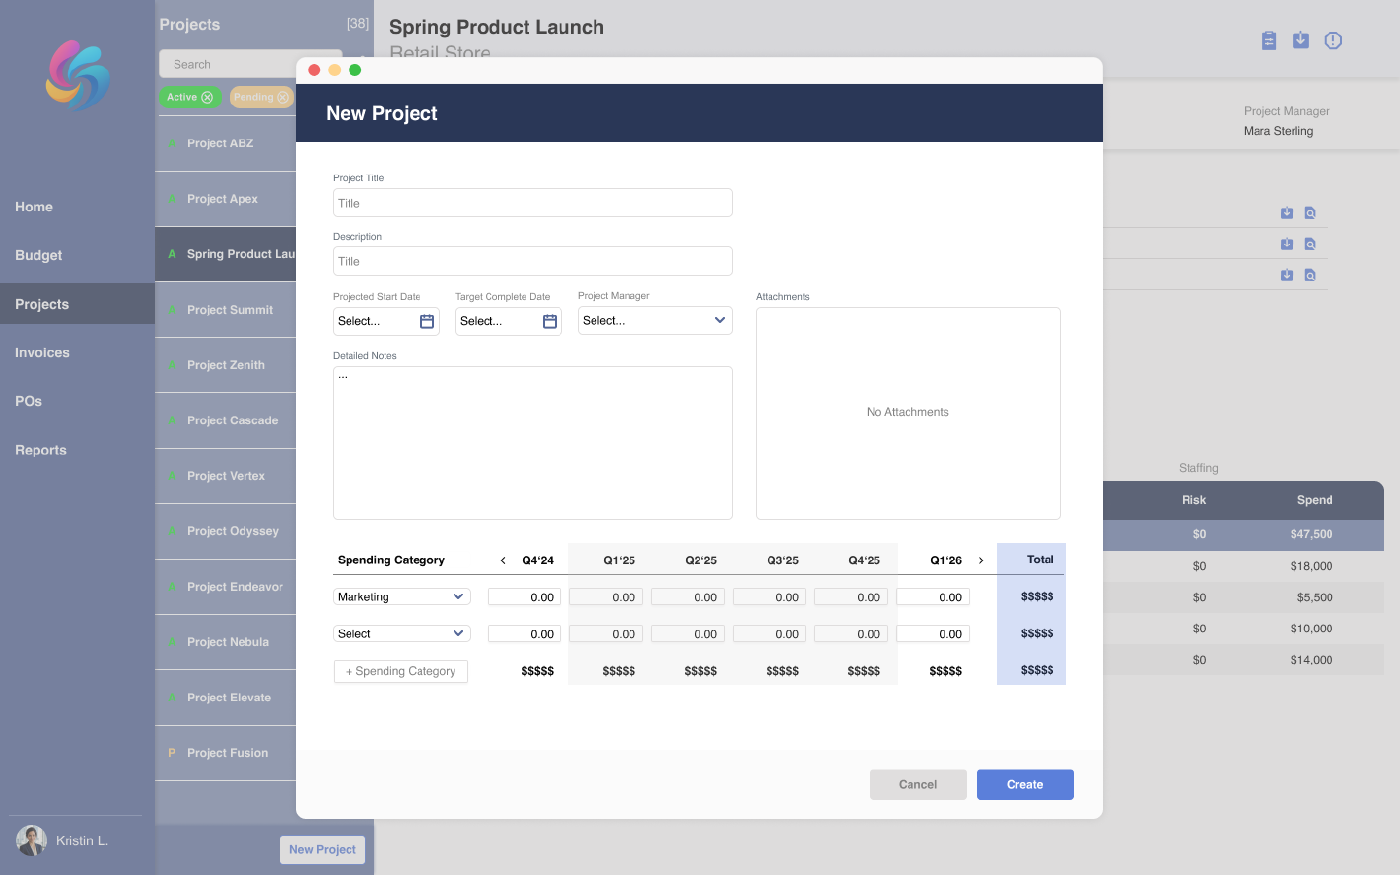Click into the Project Title field
The width and height of the screenshot is (1400, 875).
pyautogui.click(x=532, y=203)
